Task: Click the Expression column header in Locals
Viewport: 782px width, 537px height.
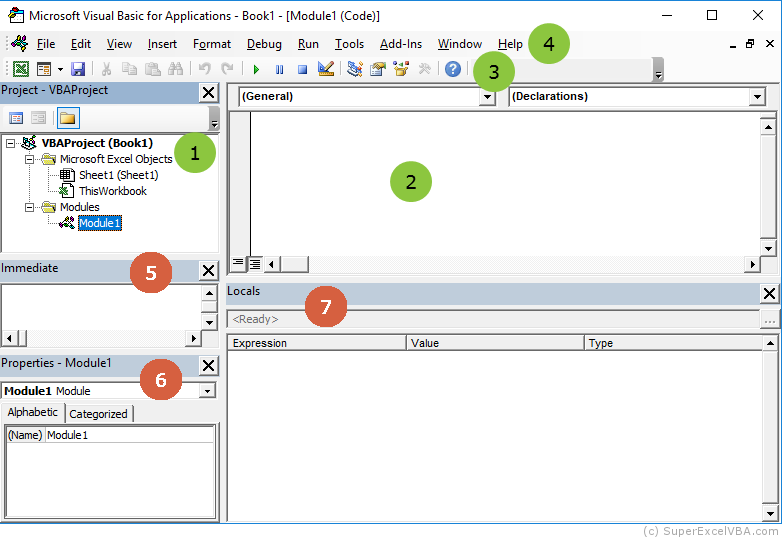Action: click(317, 343)
